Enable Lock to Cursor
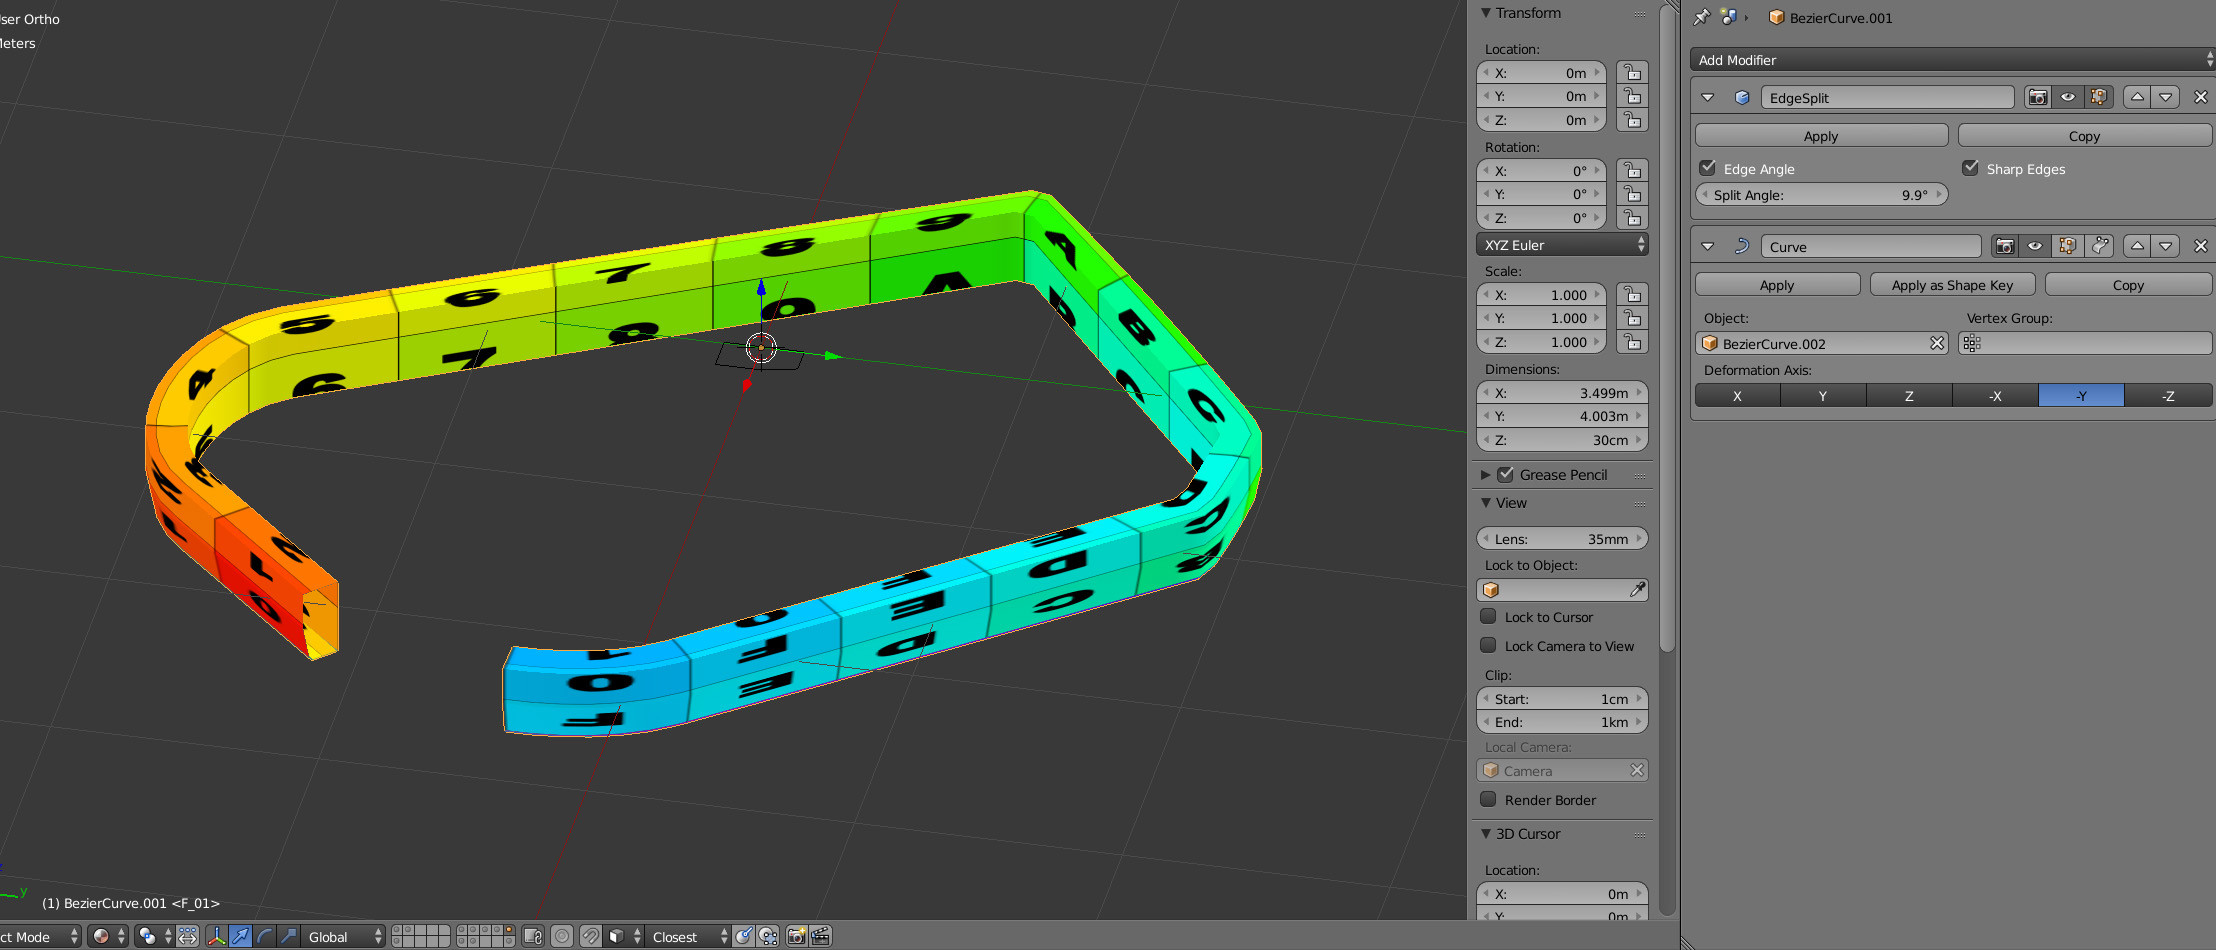The width and height of the screenshot is (2216, 950). click(x=1488, y=616)
